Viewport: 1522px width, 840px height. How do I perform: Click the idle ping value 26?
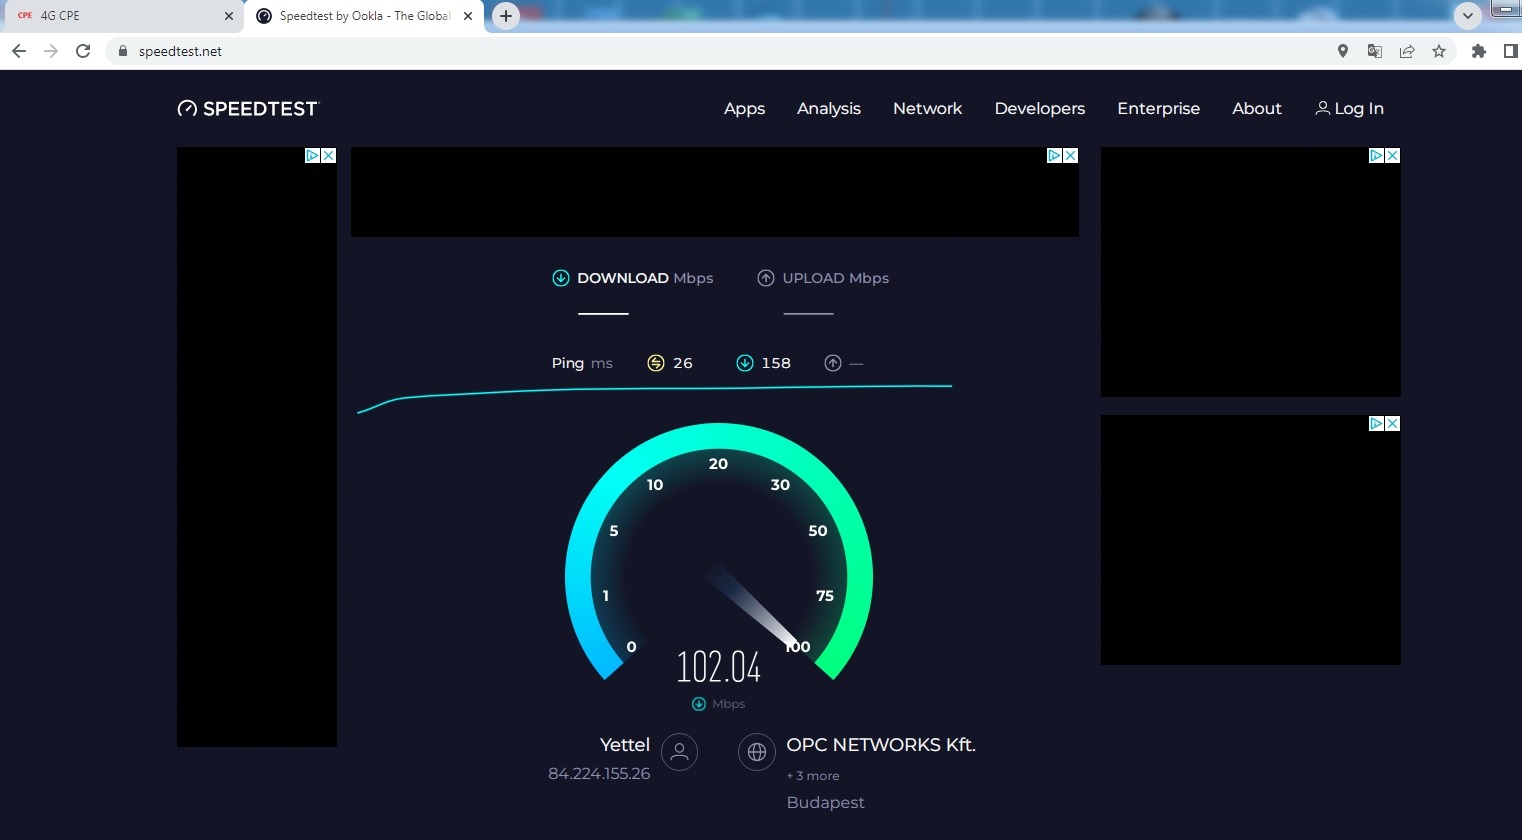click(x=683, y=363)
